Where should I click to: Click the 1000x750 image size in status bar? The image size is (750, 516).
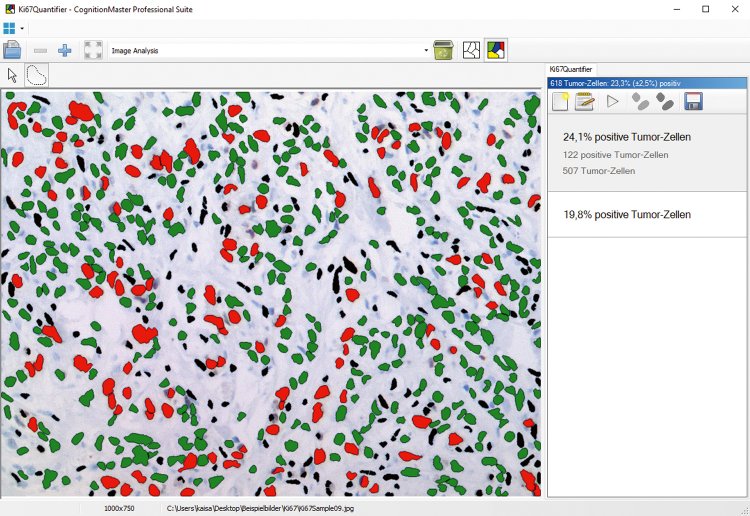[x=119, y=508]
